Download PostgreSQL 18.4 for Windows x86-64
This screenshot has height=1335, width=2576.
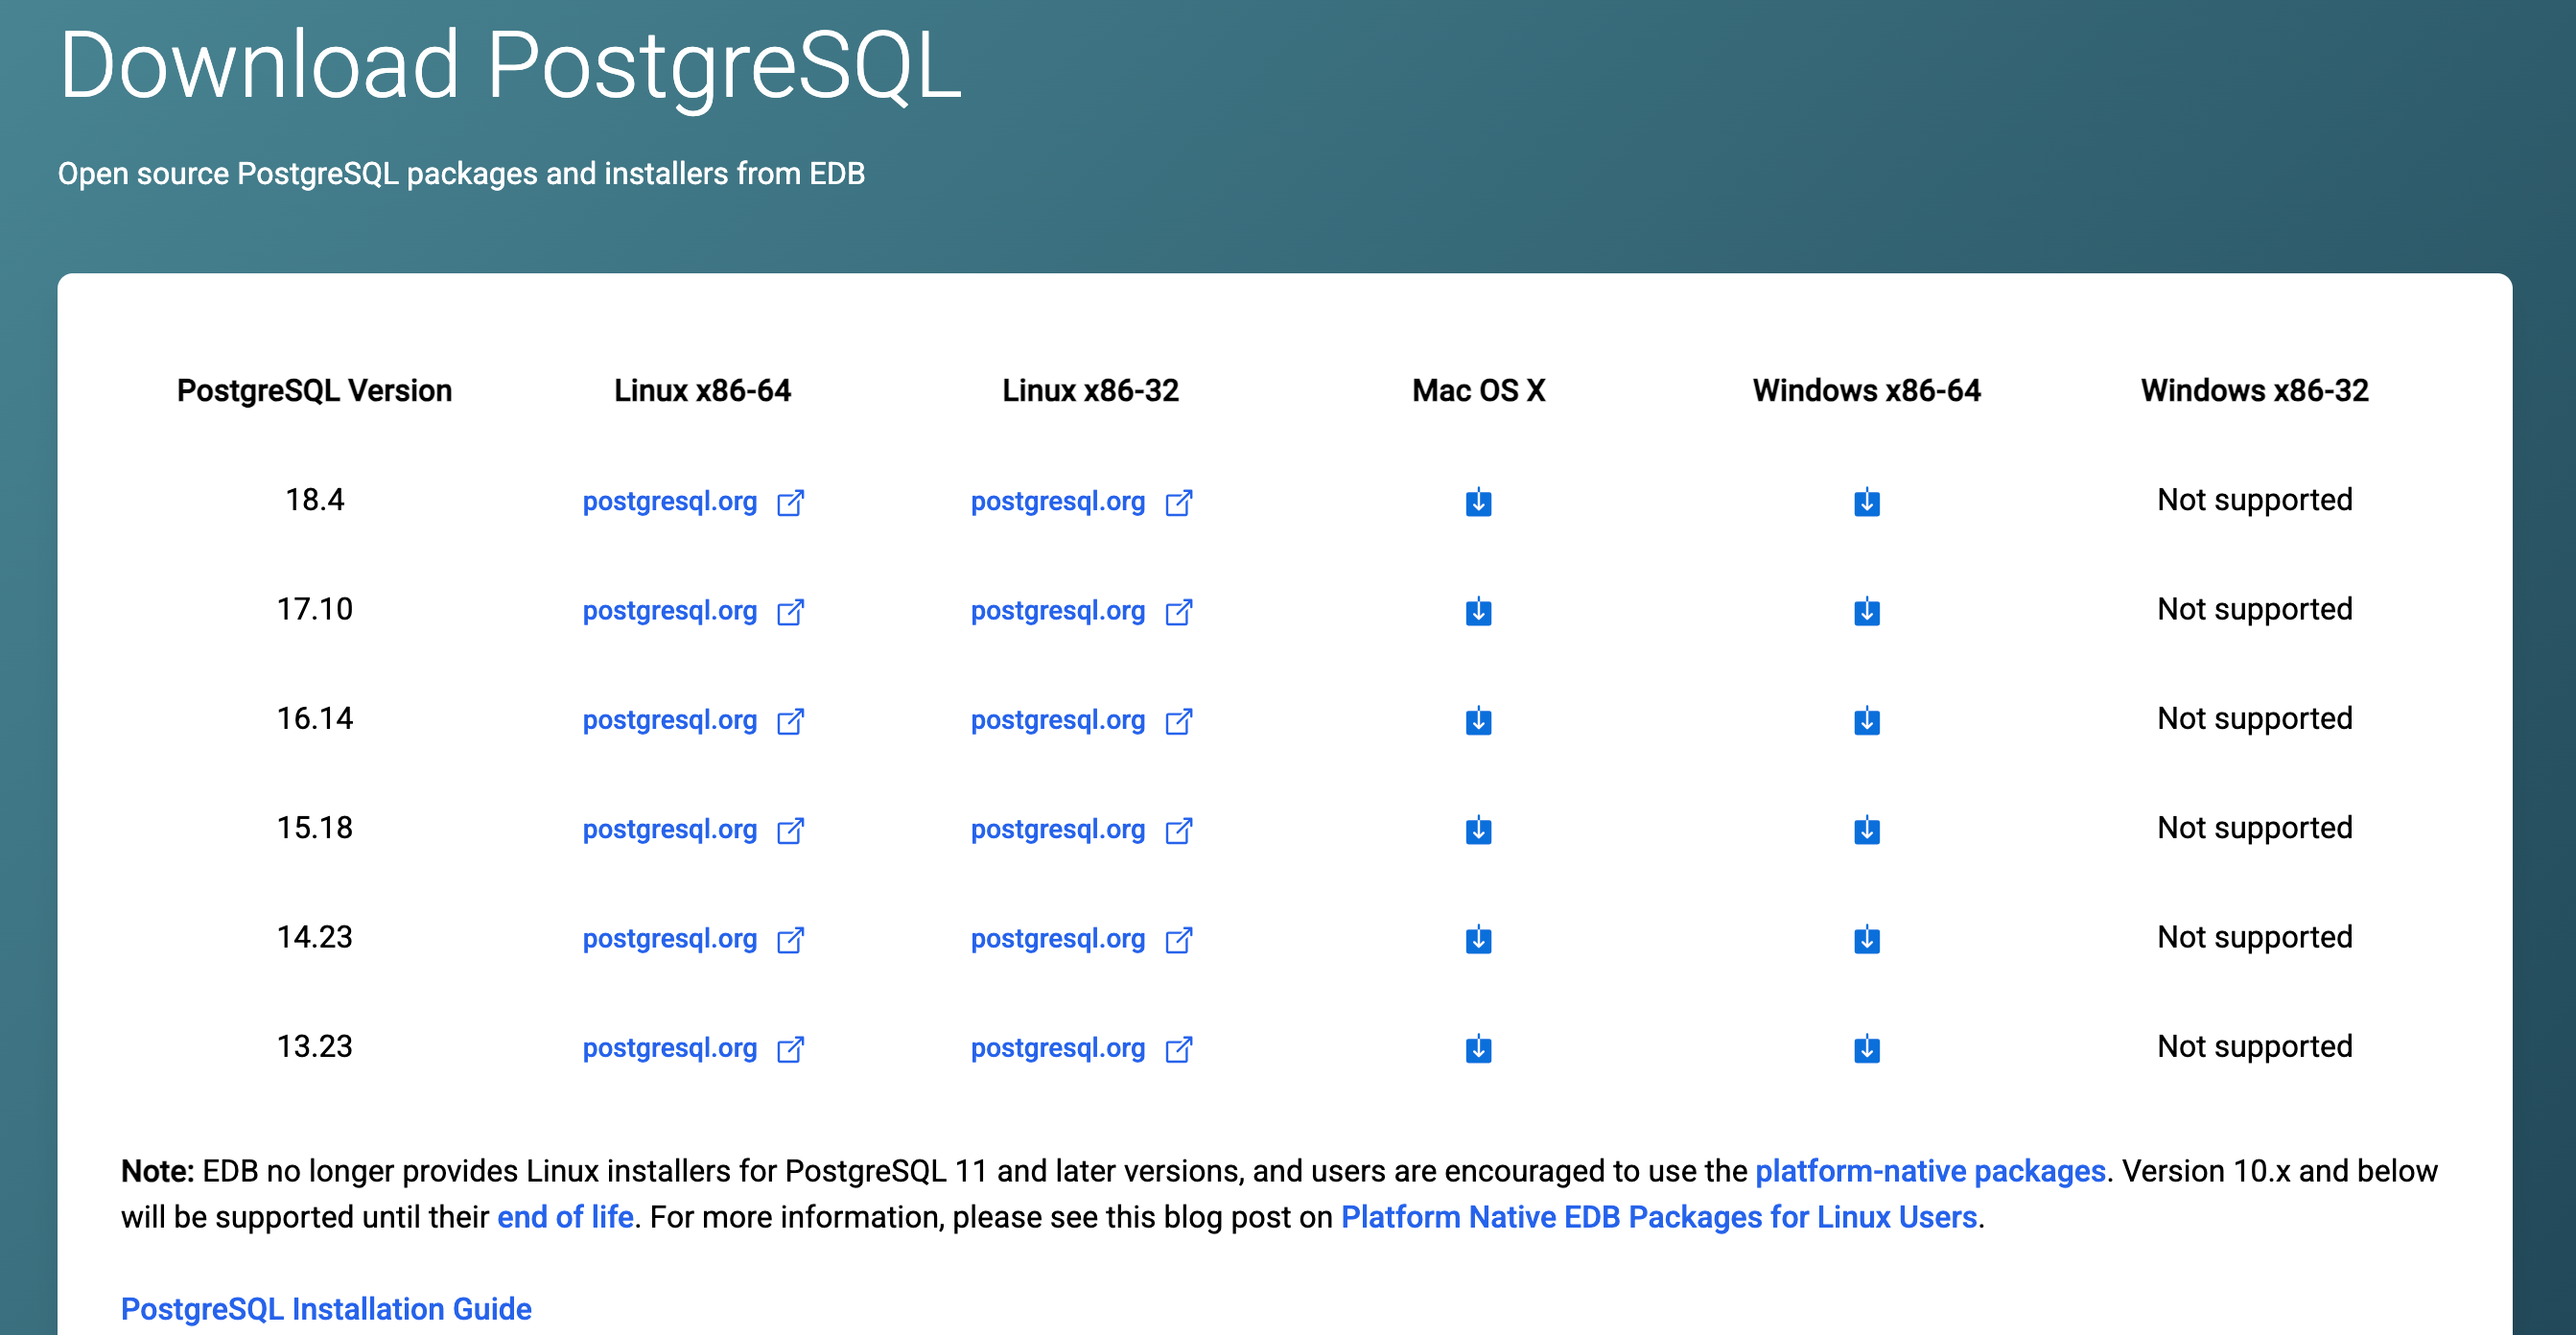pyautogui.click(x=1866, y=501)
